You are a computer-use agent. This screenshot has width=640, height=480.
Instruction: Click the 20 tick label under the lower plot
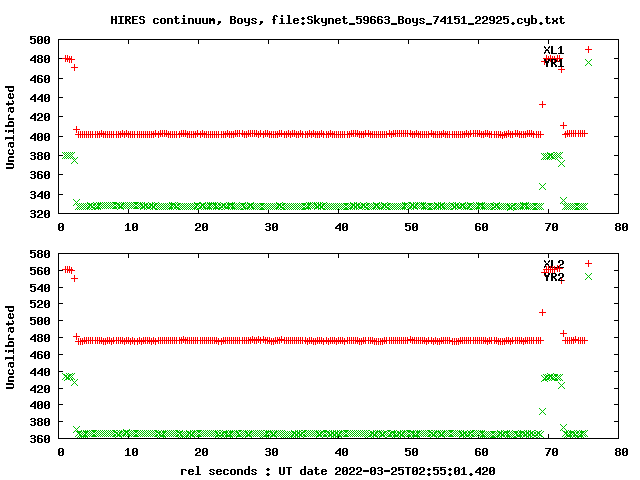201,452
